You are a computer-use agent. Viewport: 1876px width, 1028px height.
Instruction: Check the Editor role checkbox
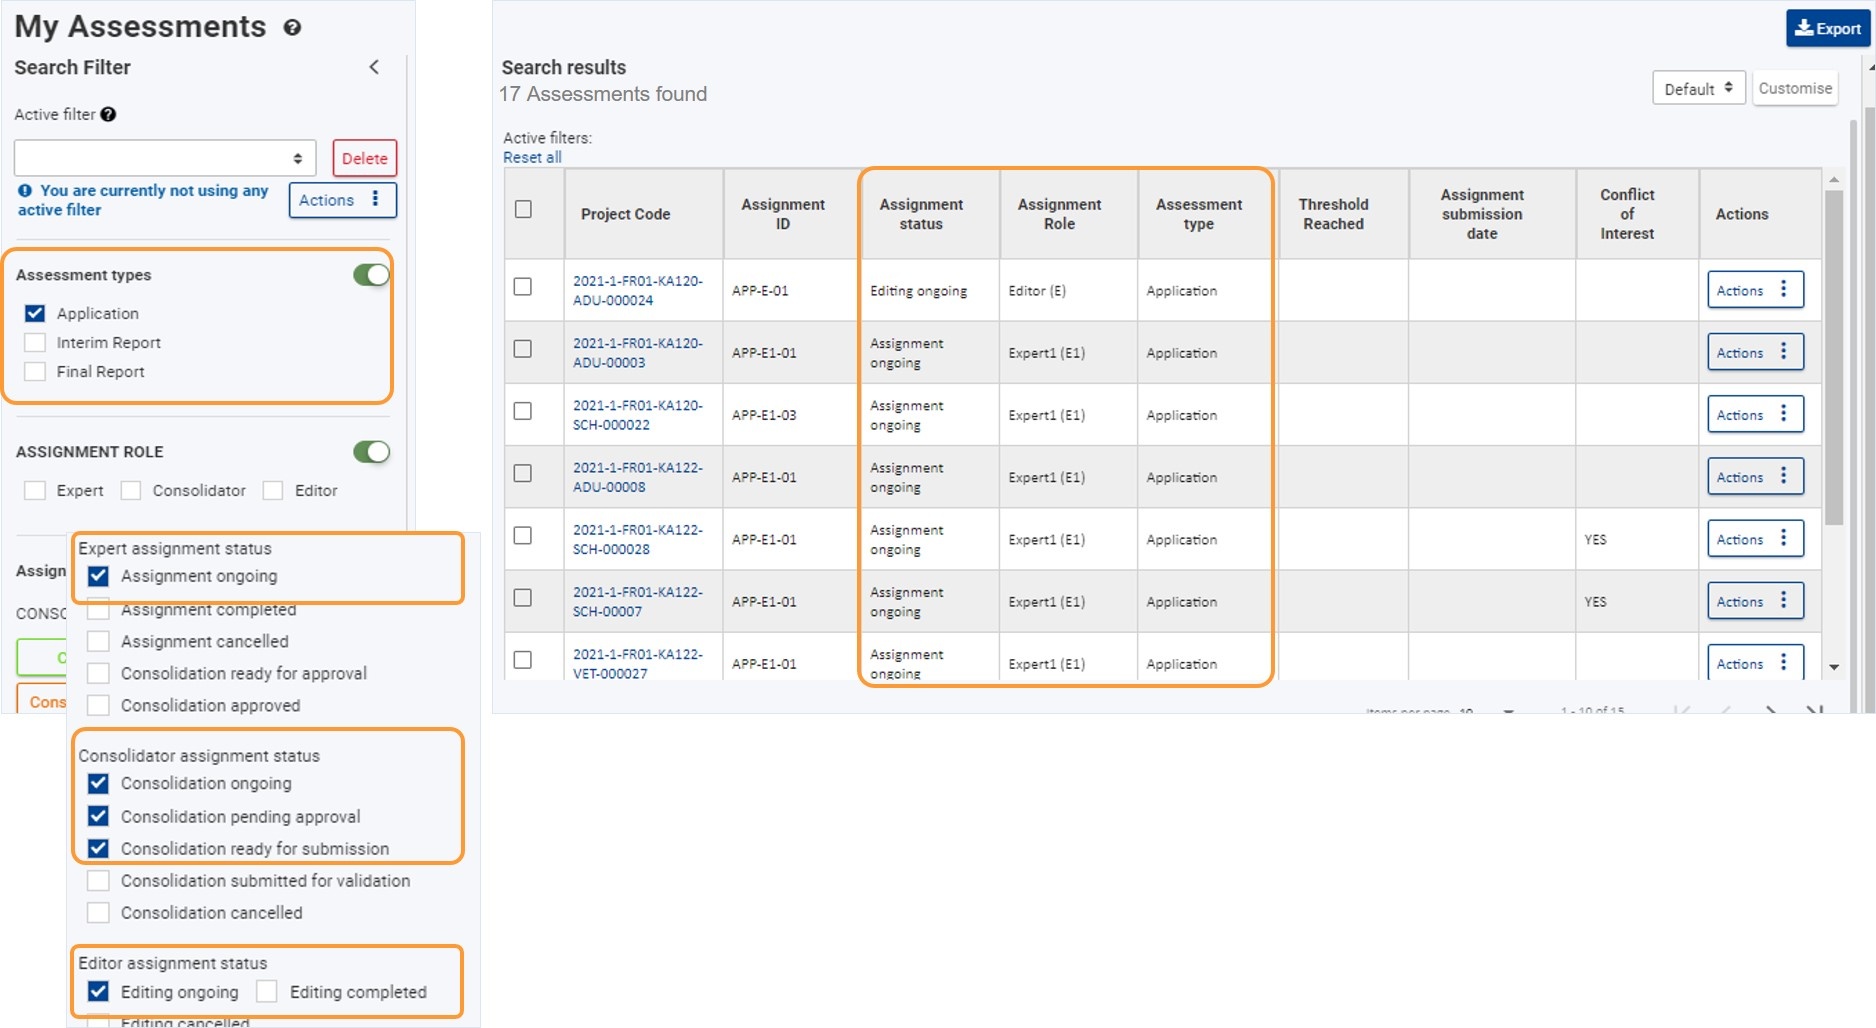[x=273, y=490]
